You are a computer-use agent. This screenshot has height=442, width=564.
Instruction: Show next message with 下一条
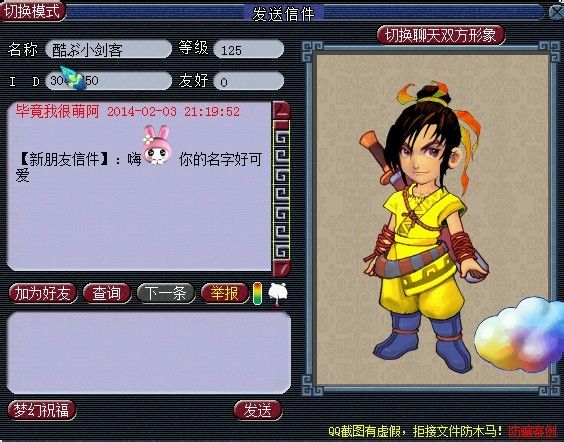pyautogui.click(x=166, y=293)
